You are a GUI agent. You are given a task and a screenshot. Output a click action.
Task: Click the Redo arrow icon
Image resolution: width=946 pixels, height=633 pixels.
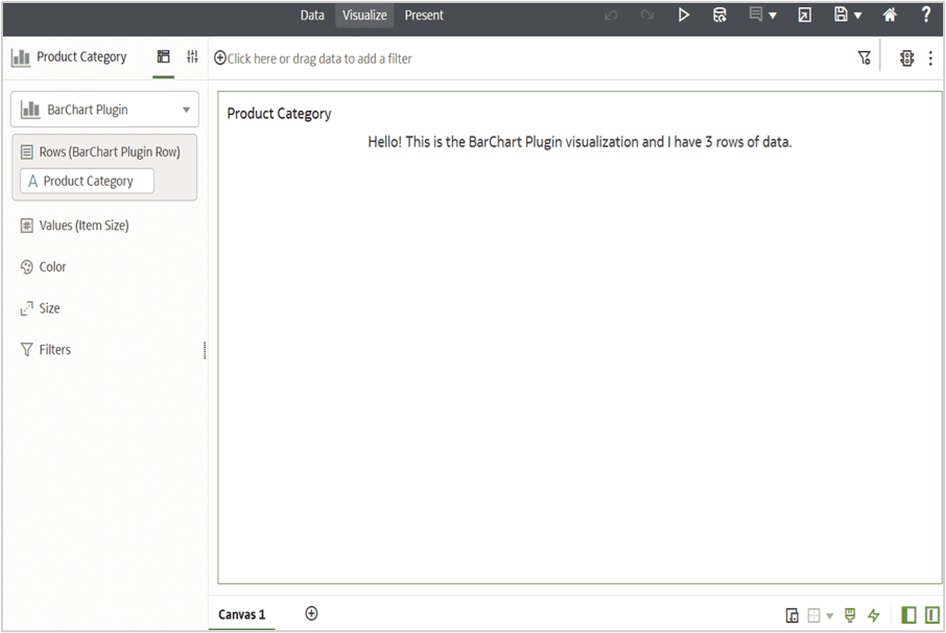647,15
